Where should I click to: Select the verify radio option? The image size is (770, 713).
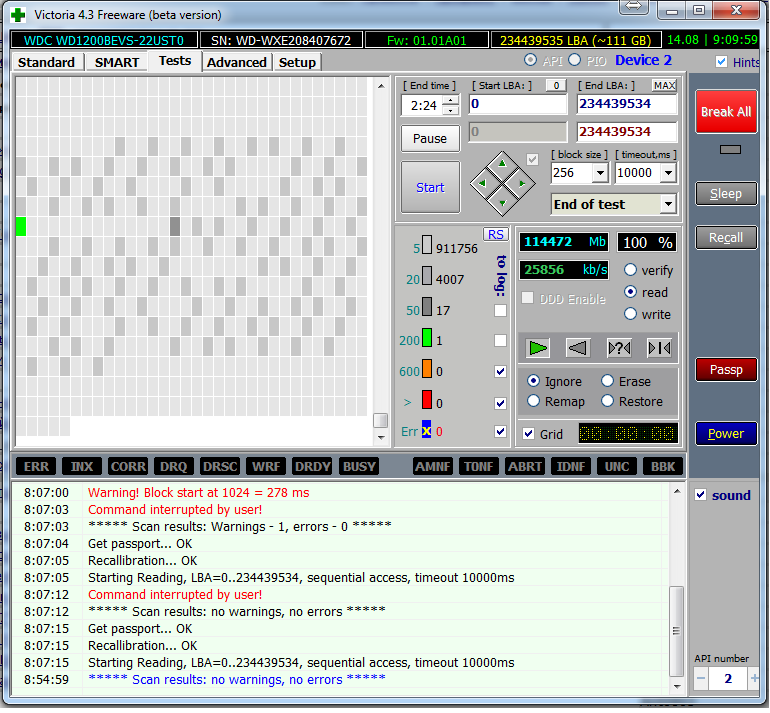631,270
